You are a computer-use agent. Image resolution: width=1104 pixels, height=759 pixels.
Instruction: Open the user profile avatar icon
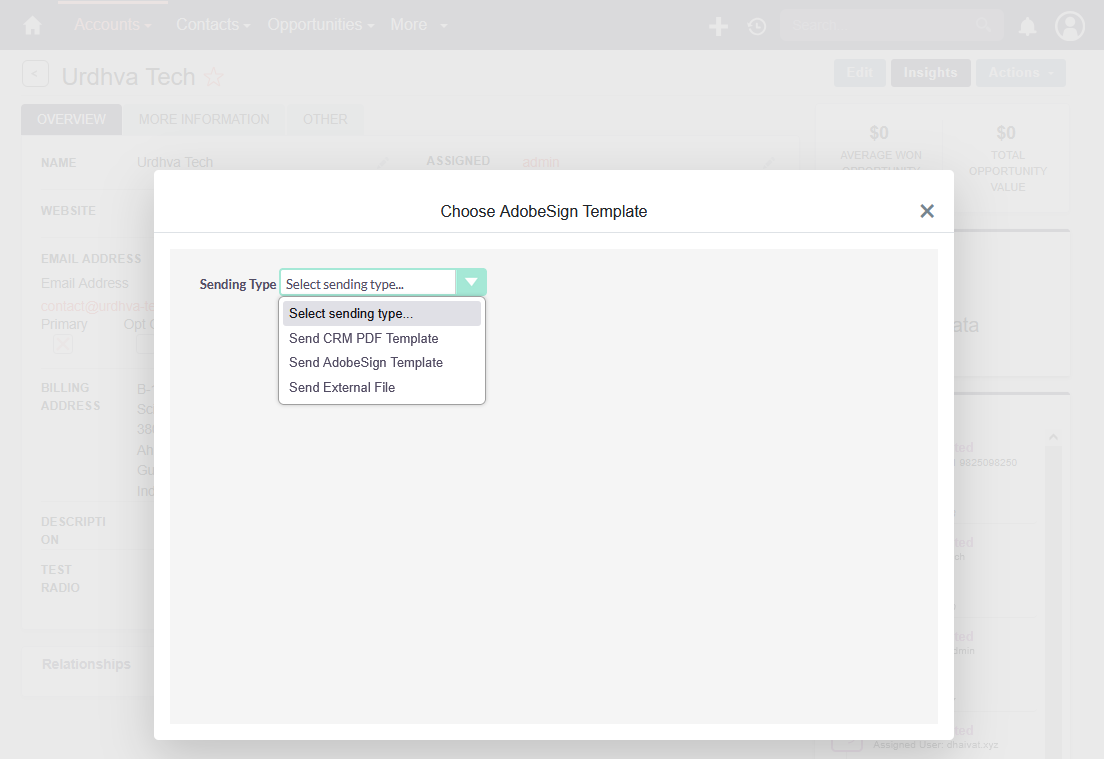(1070, 25)
